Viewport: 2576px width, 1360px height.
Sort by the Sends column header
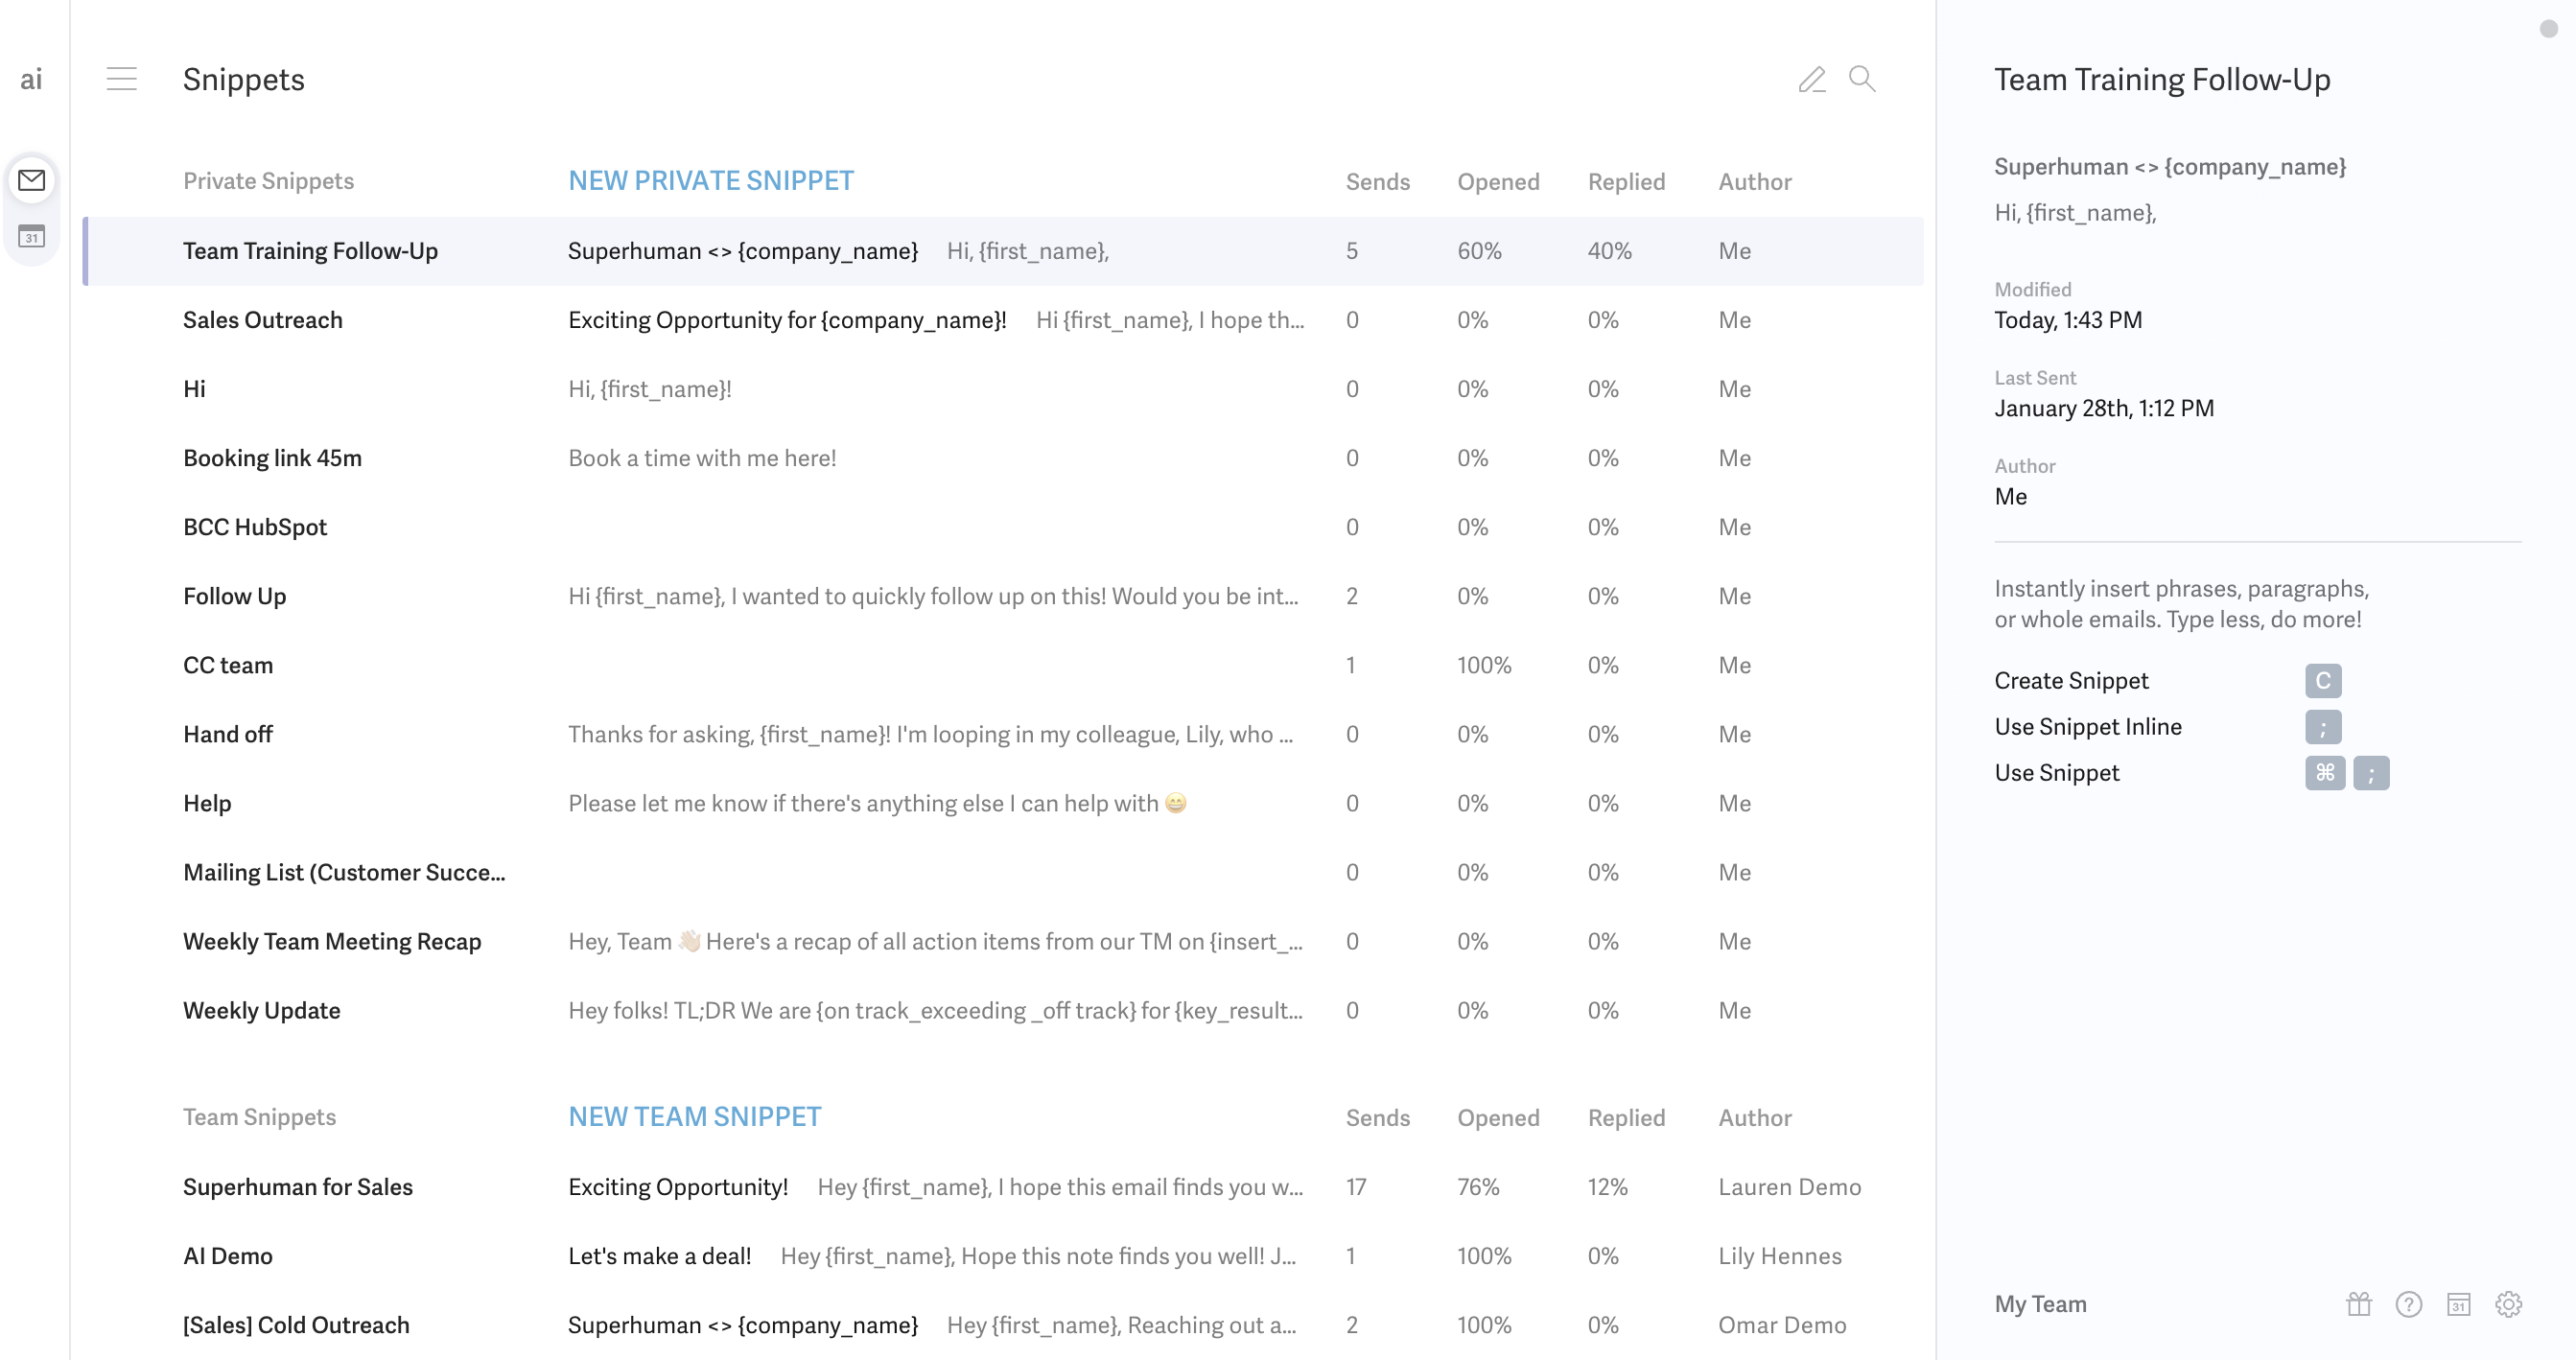click(1378, 181)
